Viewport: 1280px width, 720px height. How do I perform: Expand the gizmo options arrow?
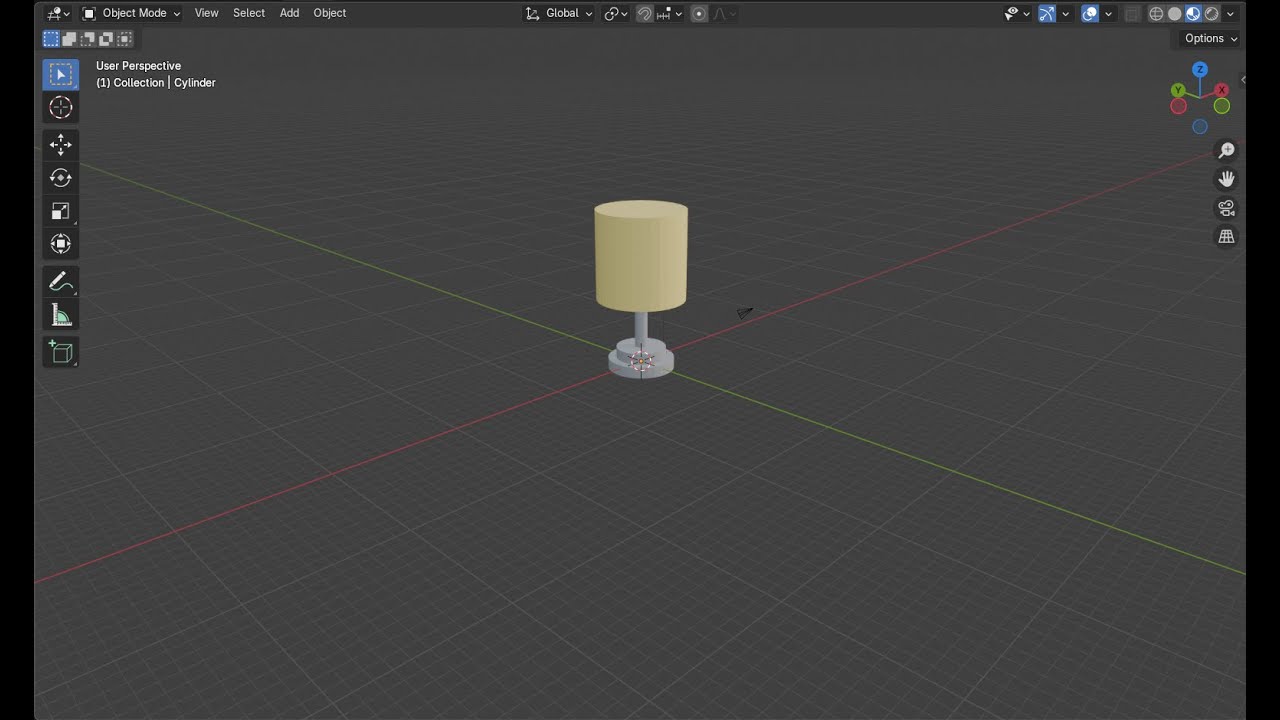[1066, 13]
